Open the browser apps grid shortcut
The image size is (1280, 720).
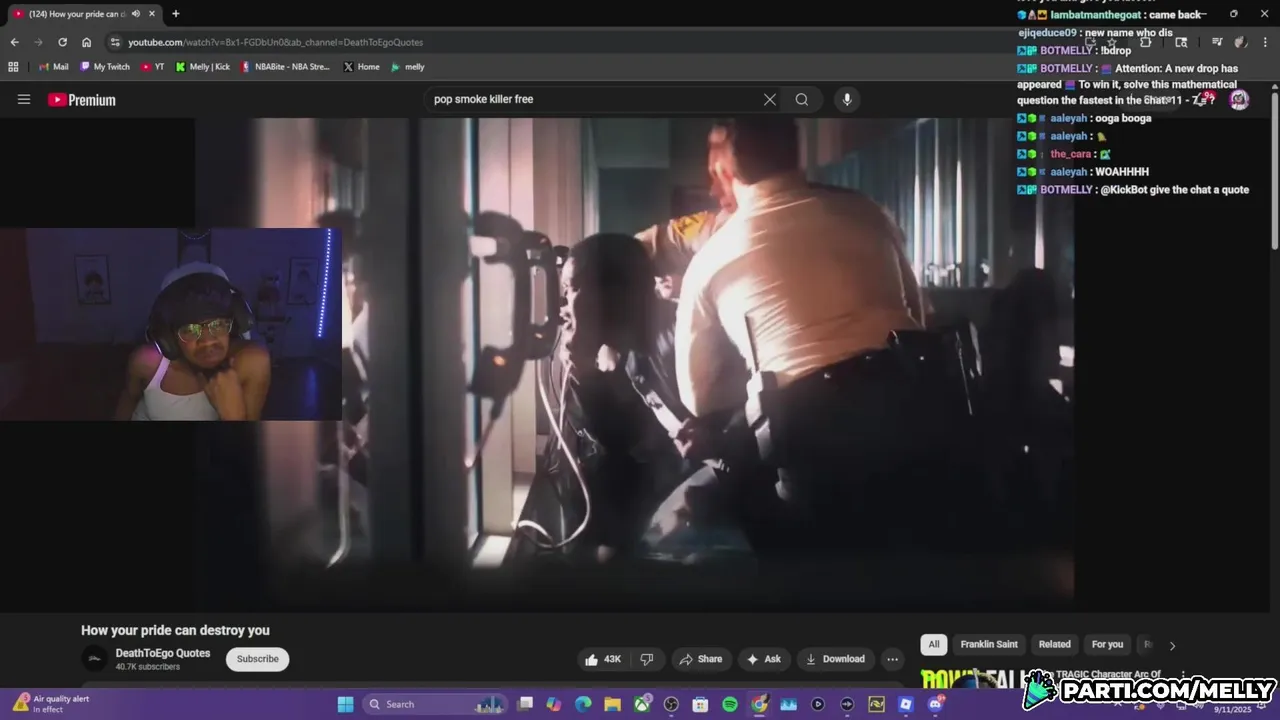coord(13,67)
